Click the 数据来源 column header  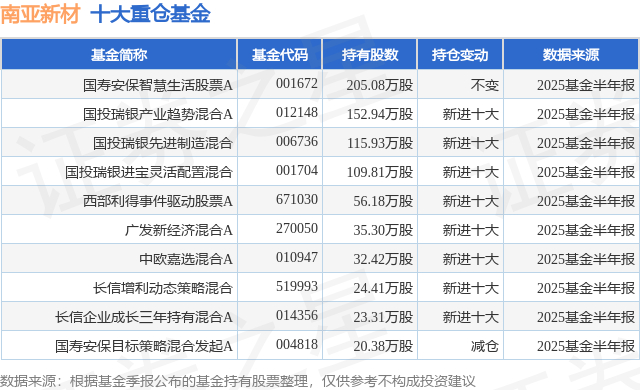click(x=571, y=55)
